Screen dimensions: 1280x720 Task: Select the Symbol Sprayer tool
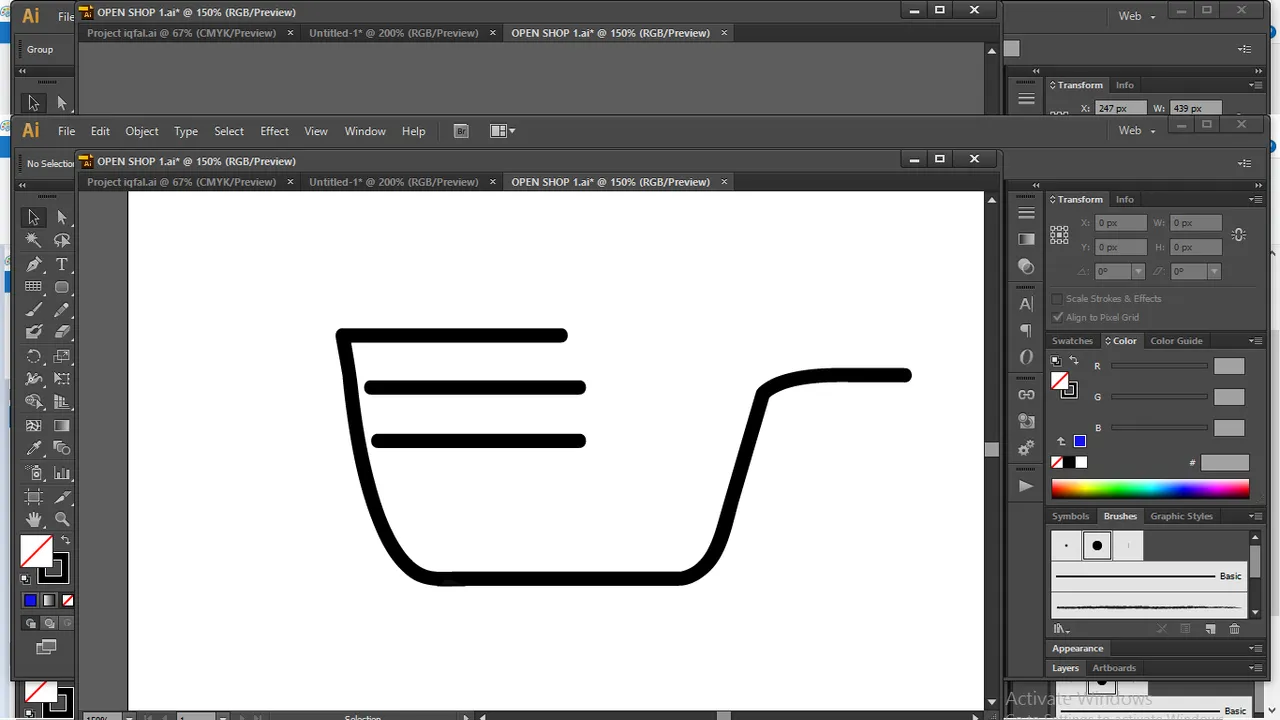(33, 473)
